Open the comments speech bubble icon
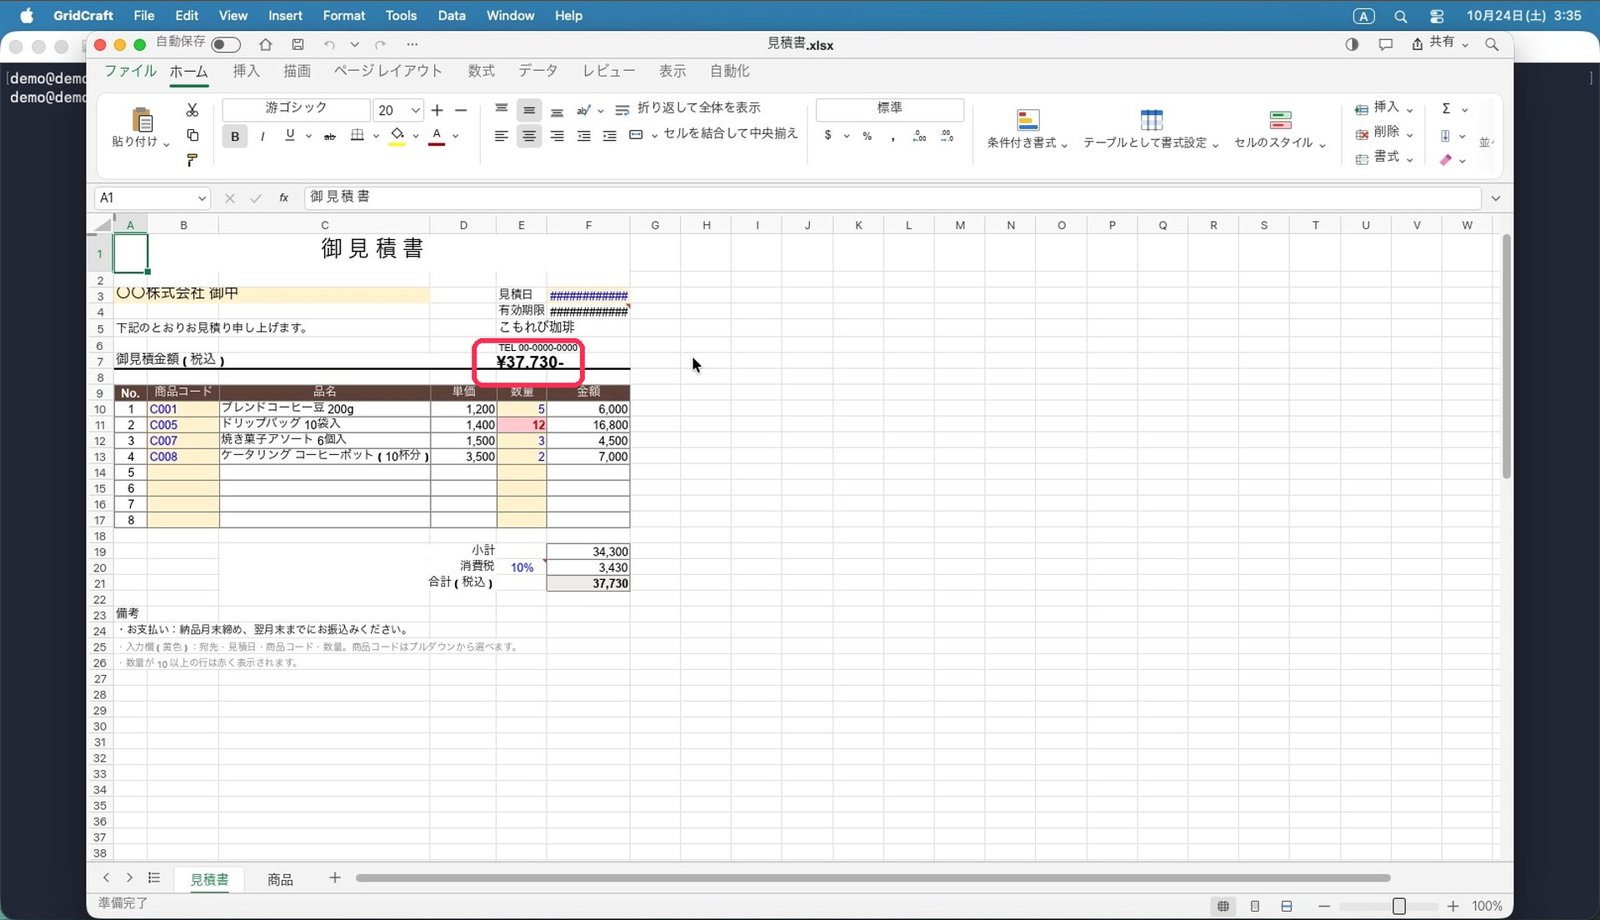This screenshot has width=1600, height=920. click(1385, 44)
